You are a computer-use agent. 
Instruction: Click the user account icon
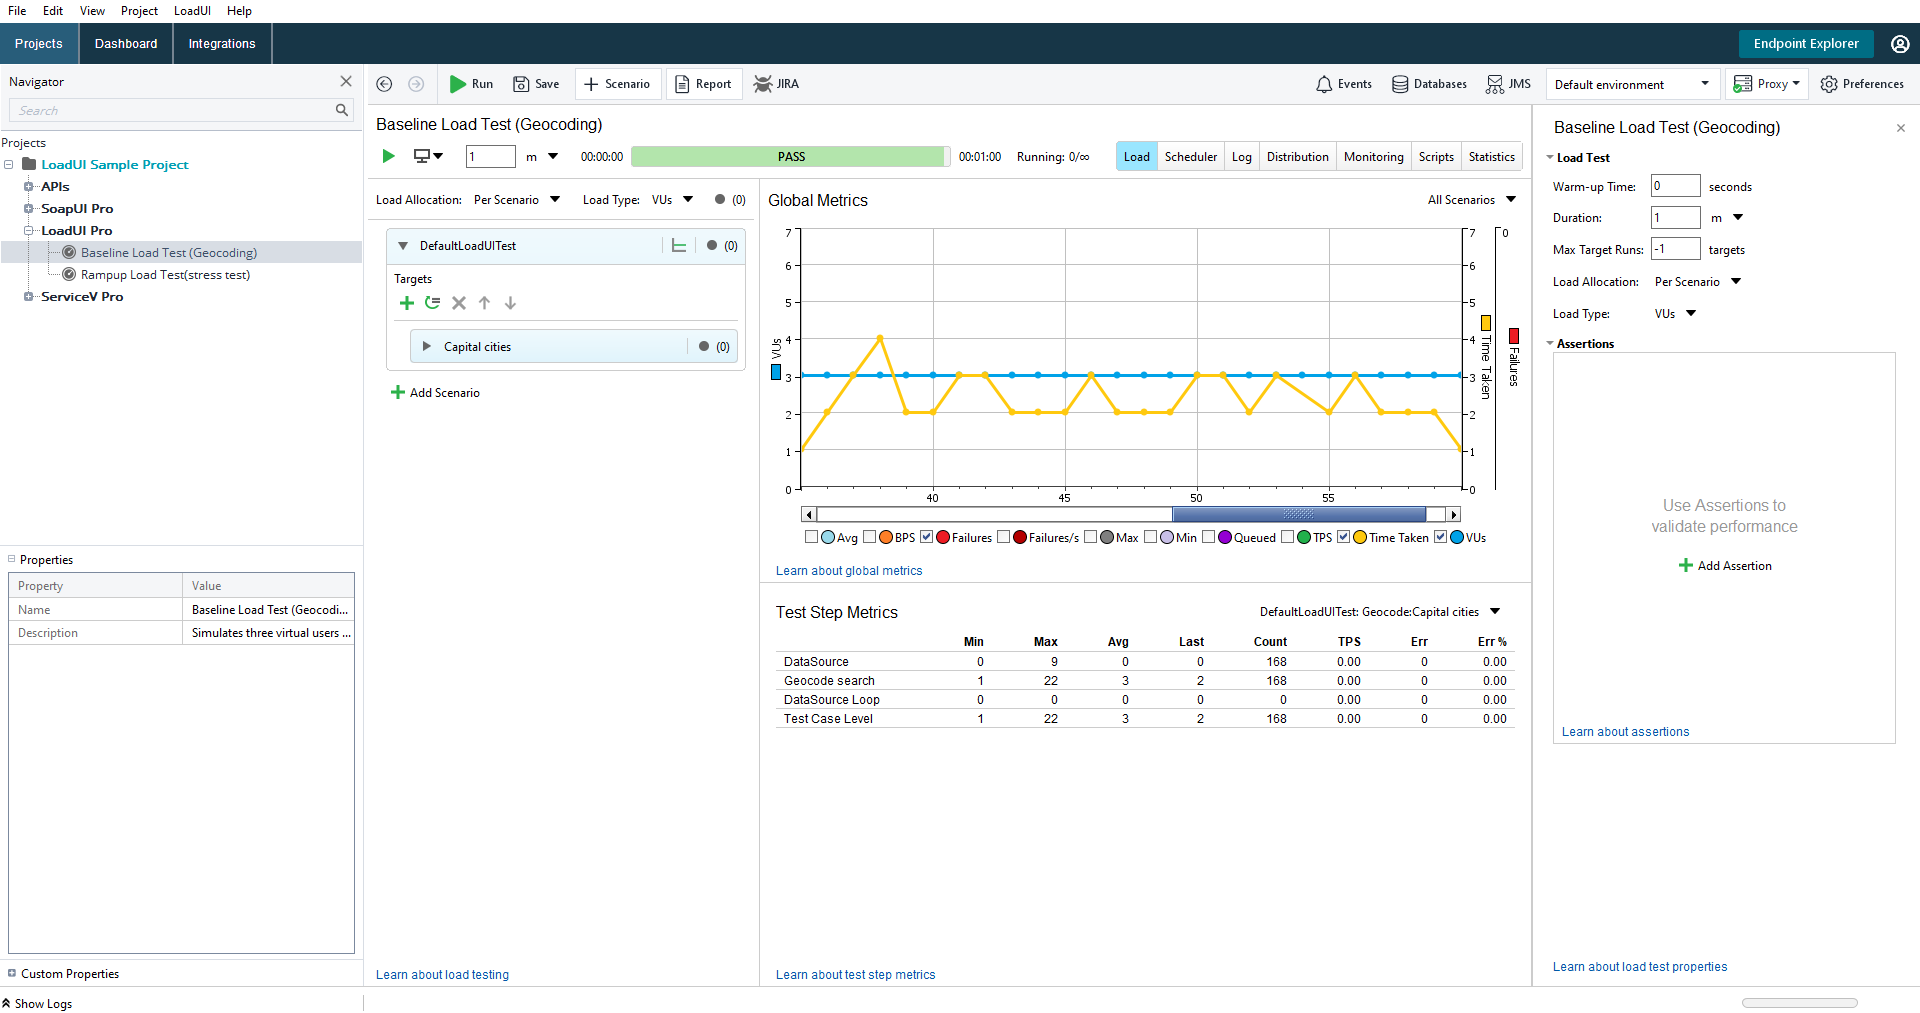1900,44
